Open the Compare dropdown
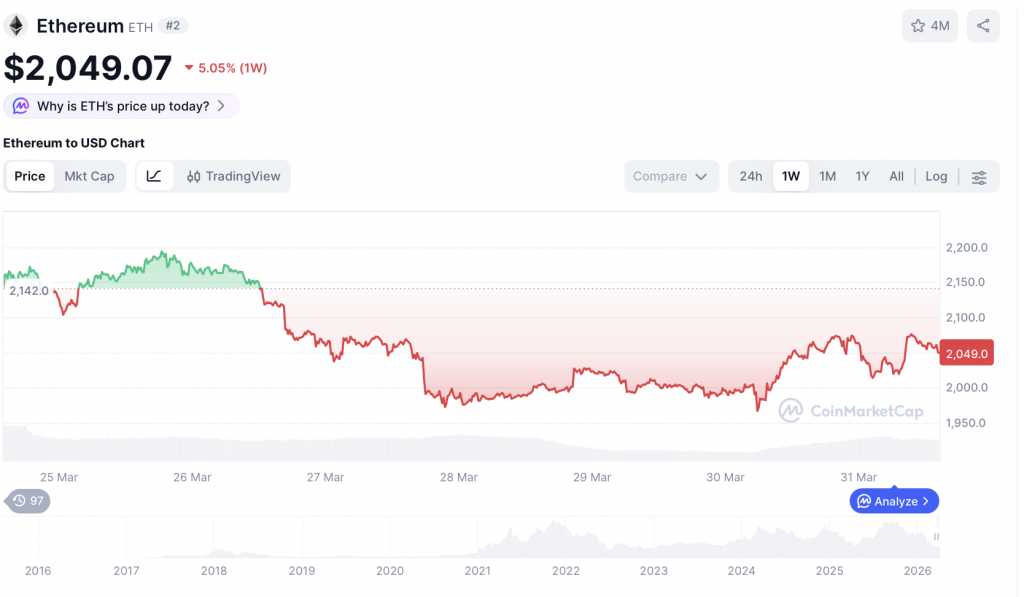Screen dimensions: 1024x597 671,176
